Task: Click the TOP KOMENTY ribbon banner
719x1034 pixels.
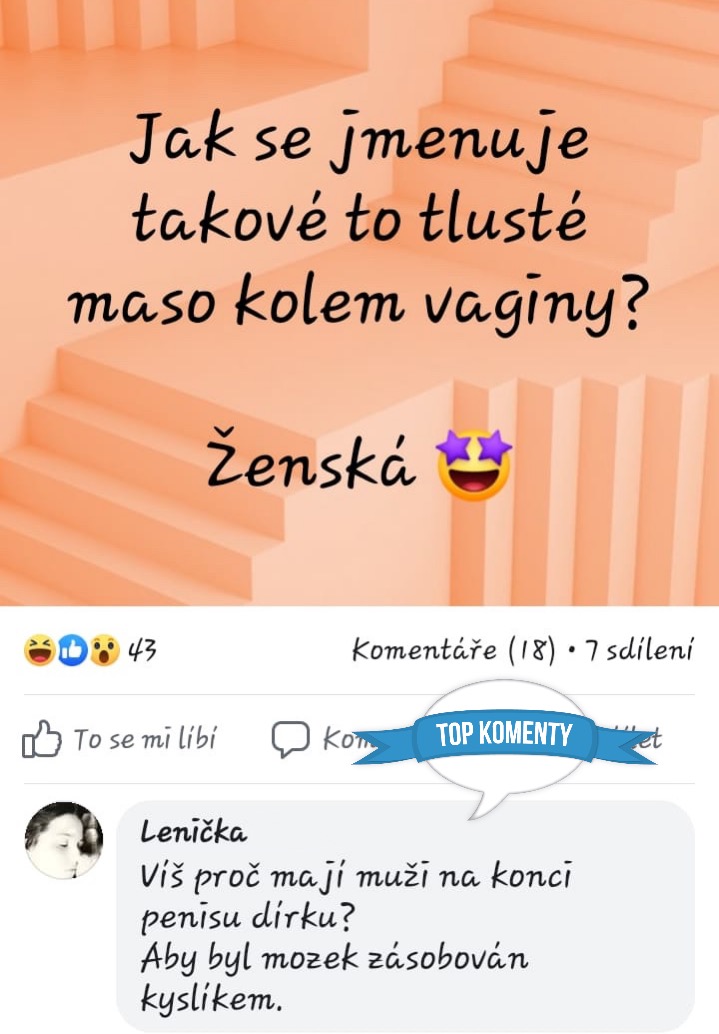Action: [504, 734]
